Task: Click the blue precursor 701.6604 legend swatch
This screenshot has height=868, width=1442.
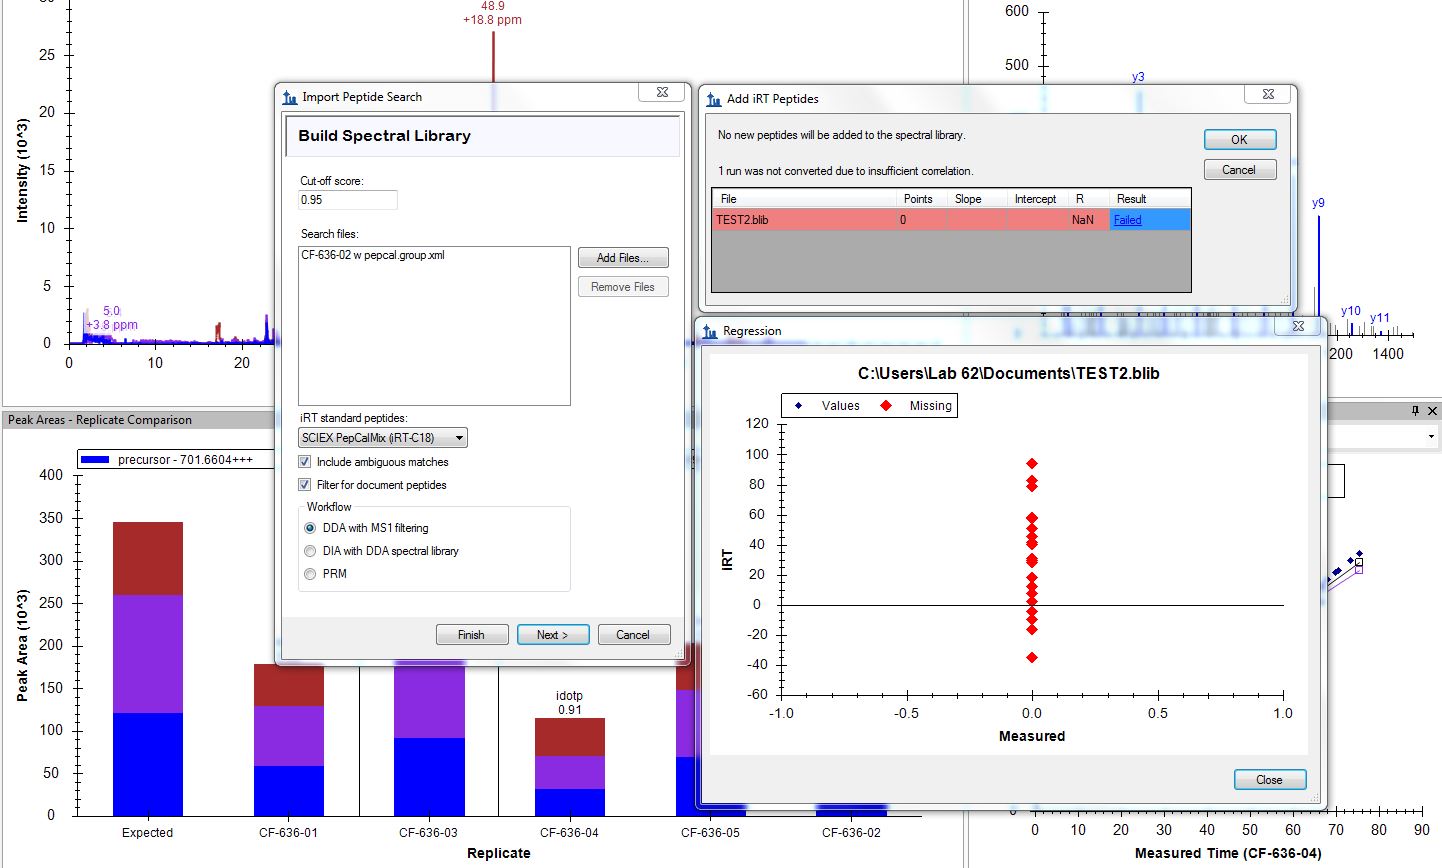Action: [x=95, y=460]
